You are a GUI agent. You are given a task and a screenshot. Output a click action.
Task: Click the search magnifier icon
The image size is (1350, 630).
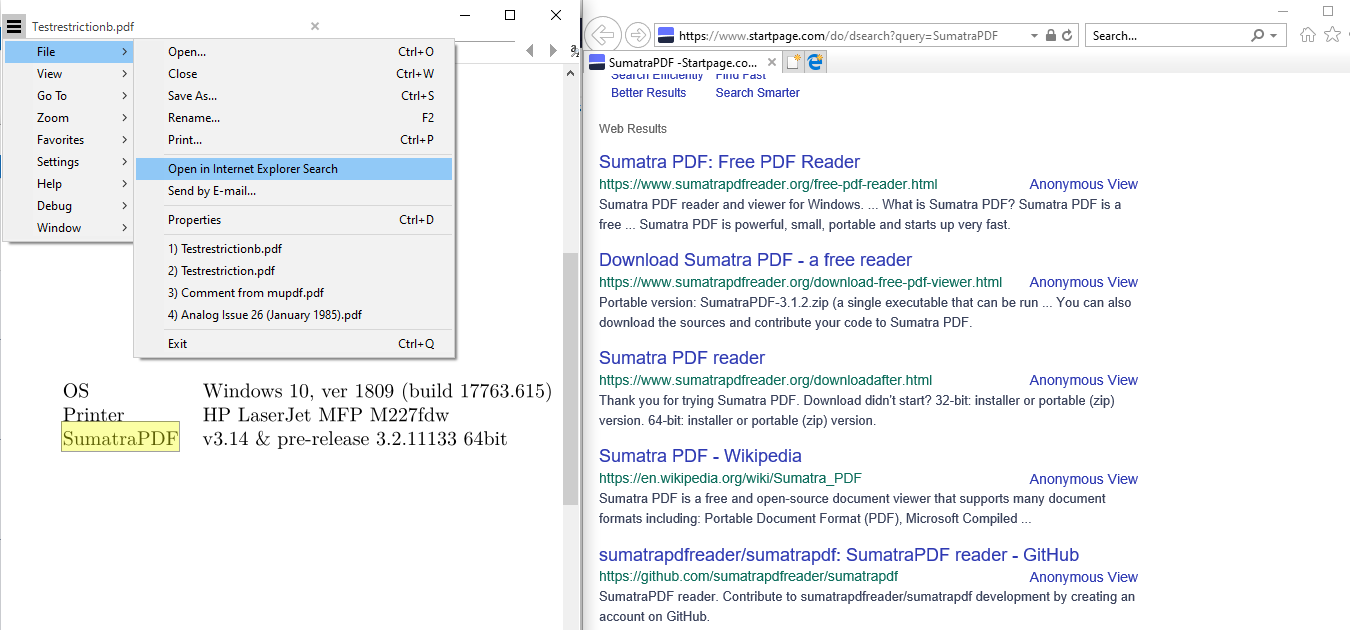[x=1259, y=34]
